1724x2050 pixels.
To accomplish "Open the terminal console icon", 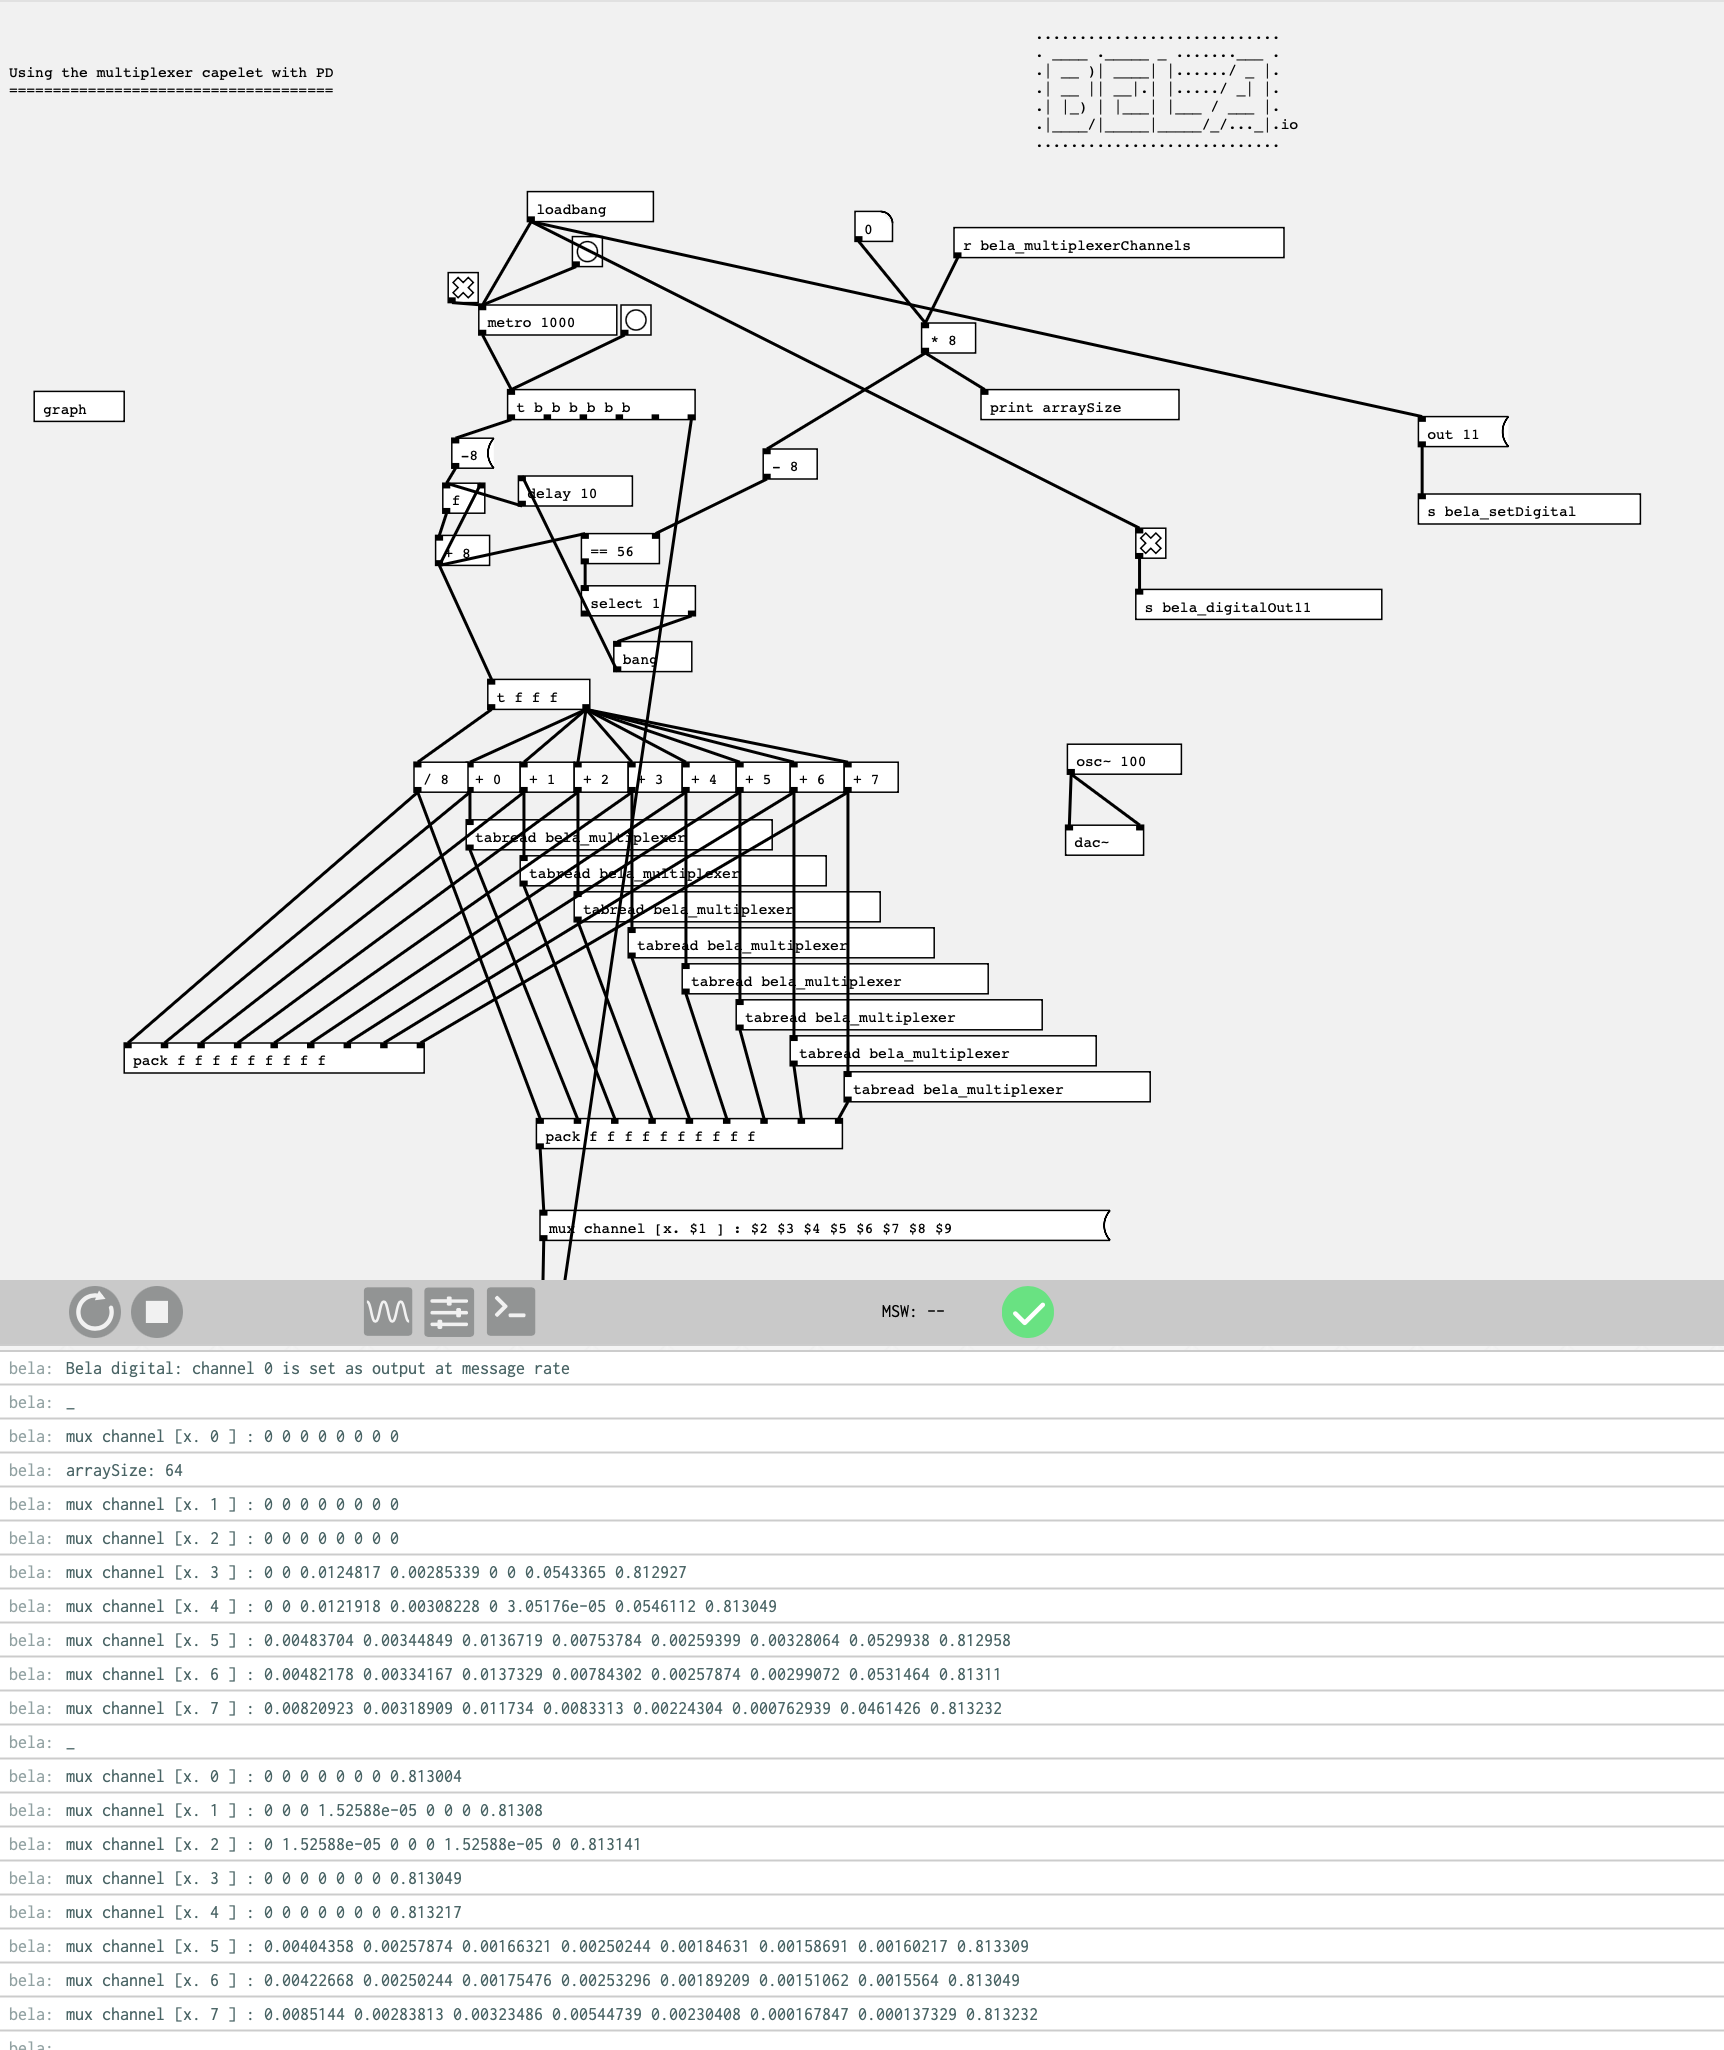I will point(510,1312).
